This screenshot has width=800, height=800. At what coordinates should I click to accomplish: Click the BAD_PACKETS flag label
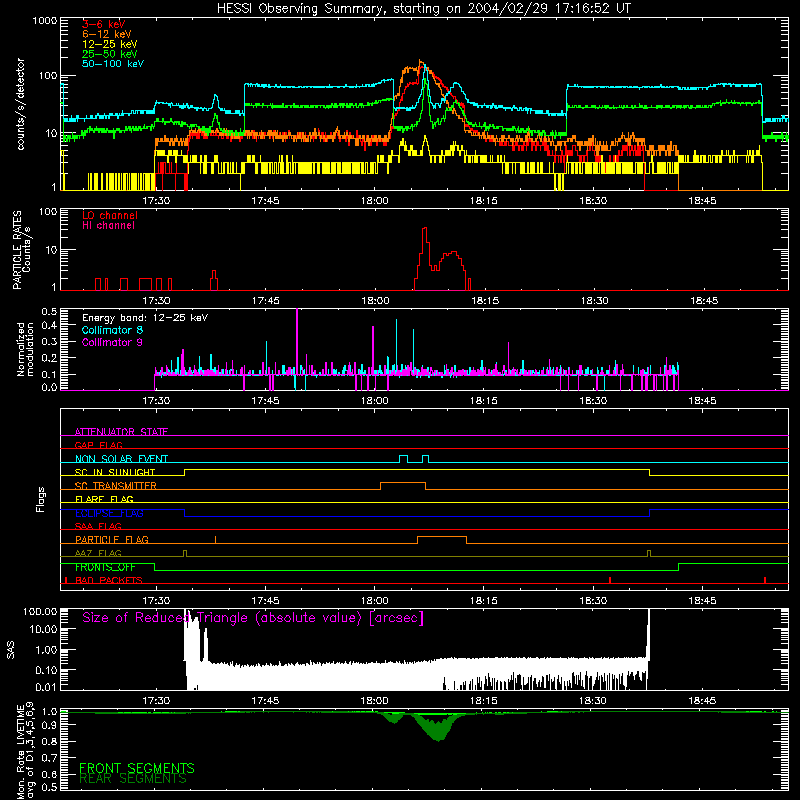click(109, 580)
